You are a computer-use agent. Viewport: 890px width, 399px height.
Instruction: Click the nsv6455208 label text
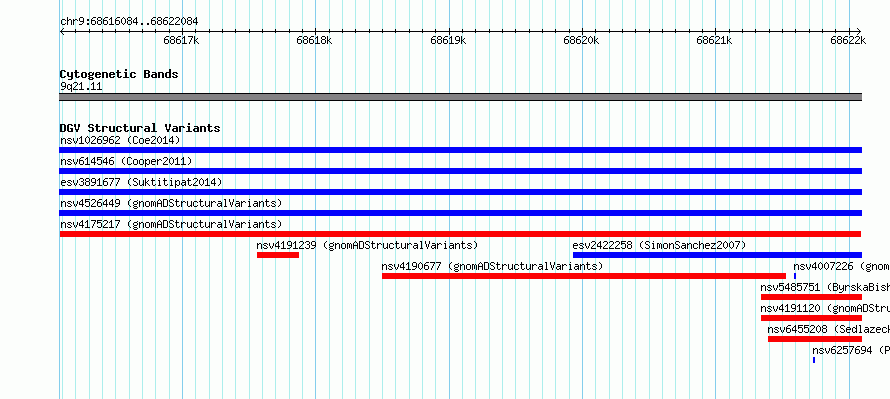[829, 329]
